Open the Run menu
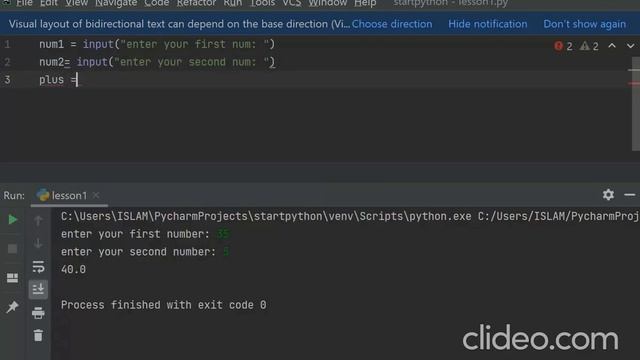The image size is (640, 360). tap(233, 3)
